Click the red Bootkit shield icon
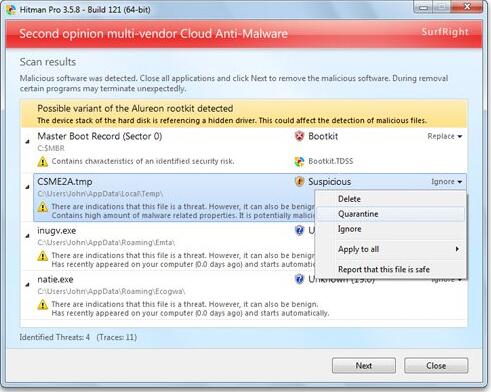This screenshot has height=392, width=491. click(299, 136)
